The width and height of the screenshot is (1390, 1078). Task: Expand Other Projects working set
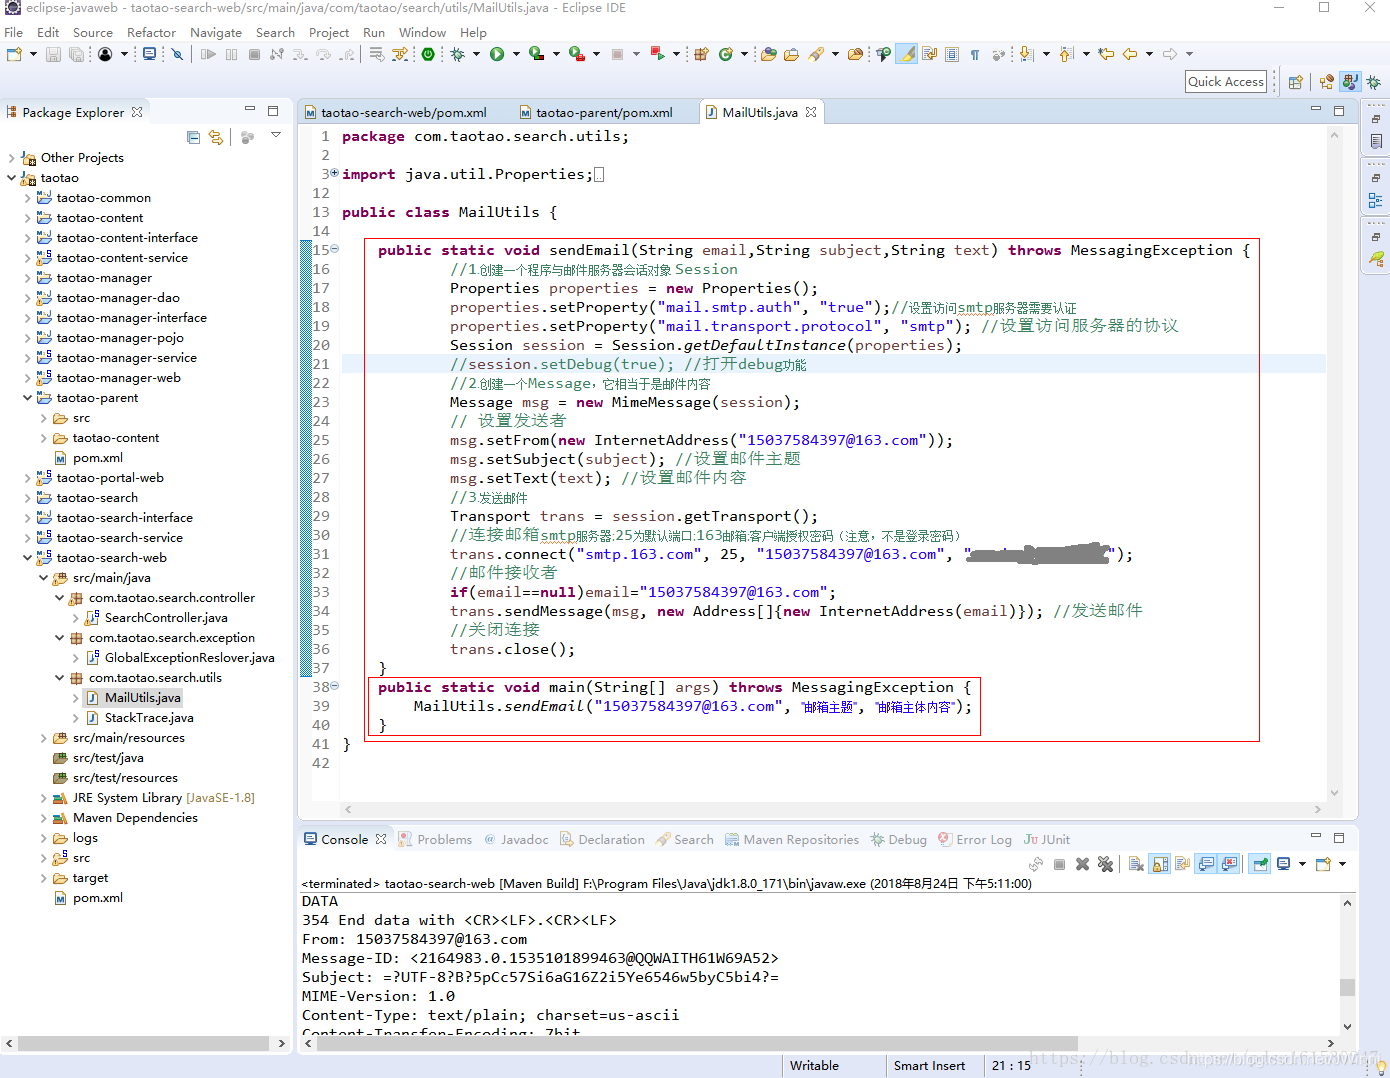(x=12, y=158)
